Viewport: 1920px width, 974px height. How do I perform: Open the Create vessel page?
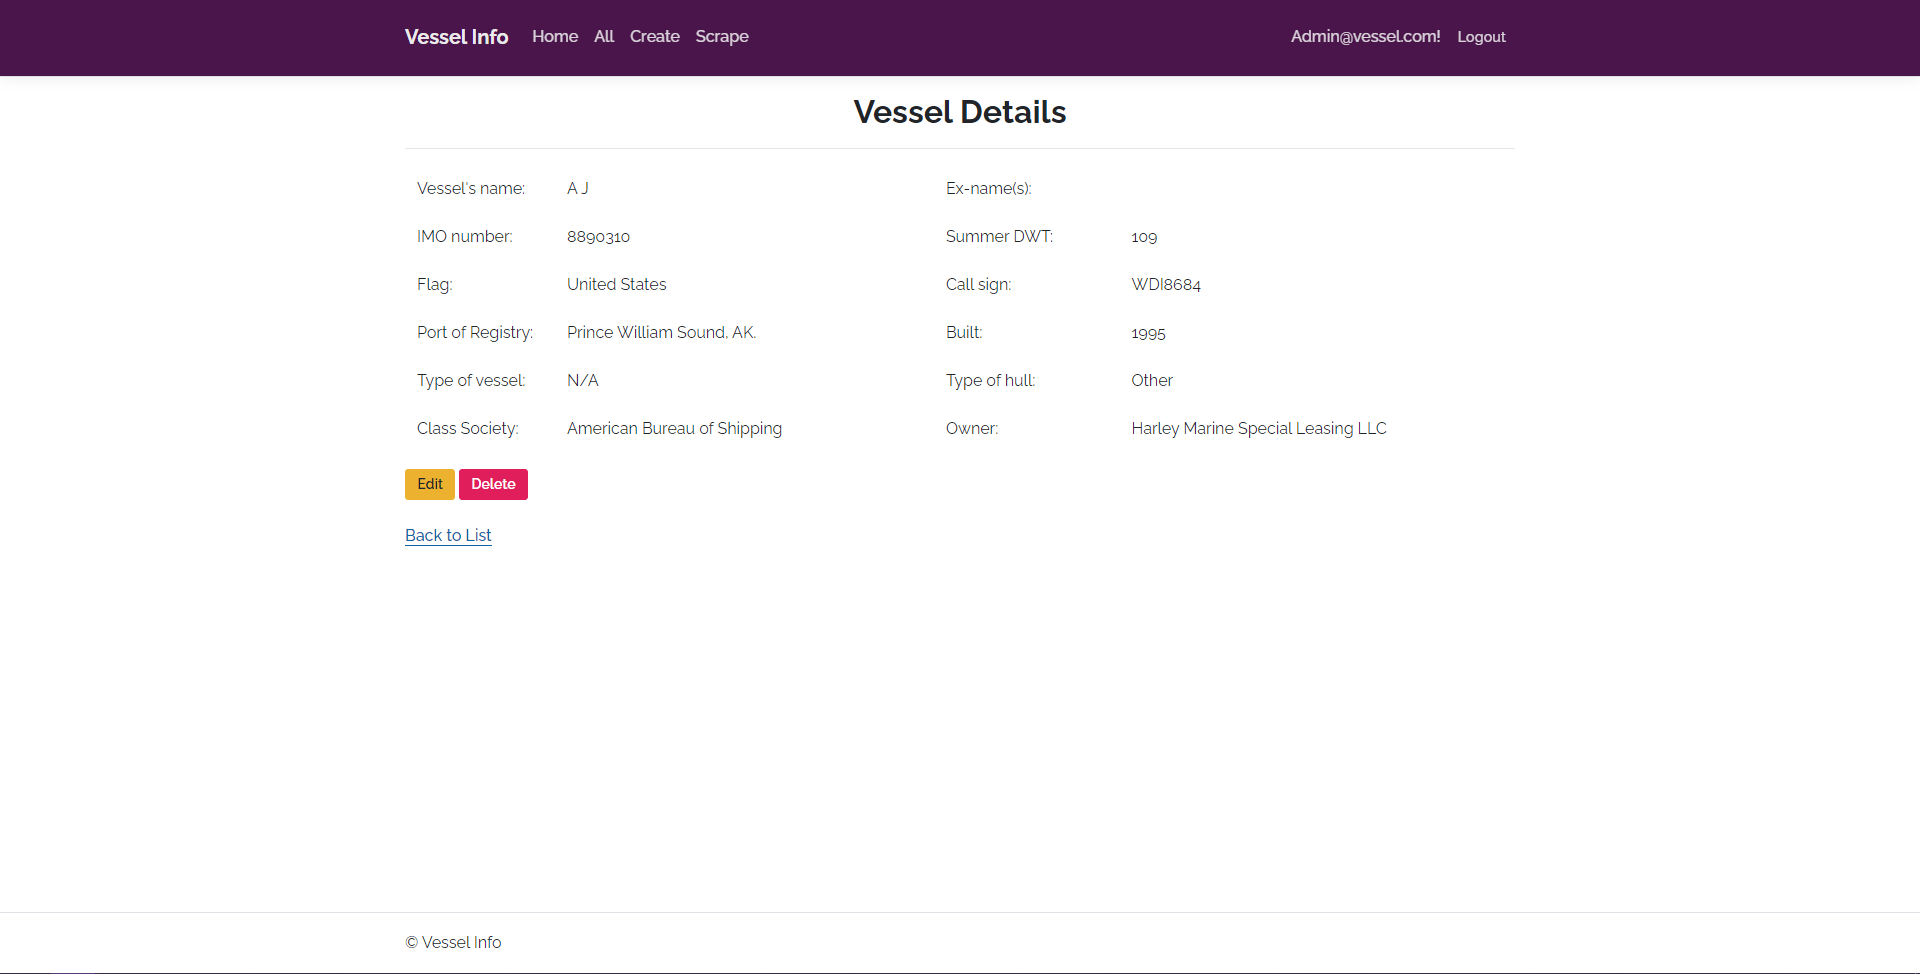(x=654, y=37)
